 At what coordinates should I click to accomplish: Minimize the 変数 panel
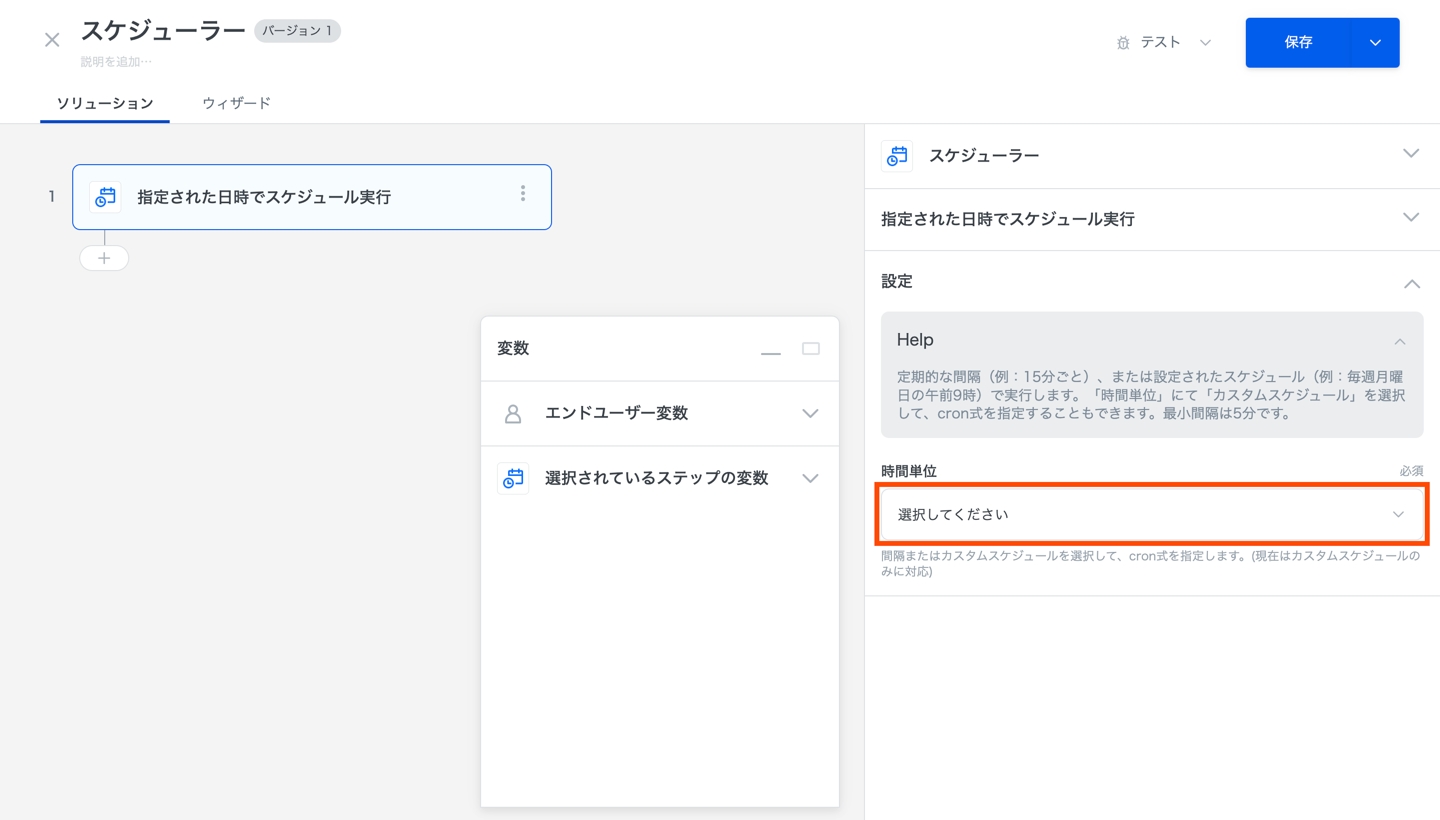[x=770, y=350]
